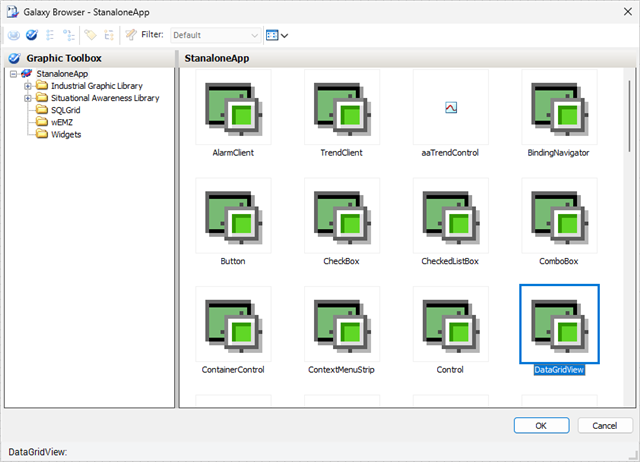This screenshot has width=640, height=462.
Task: Click the highlighted DataGridView label
Action: pos(559,370)
